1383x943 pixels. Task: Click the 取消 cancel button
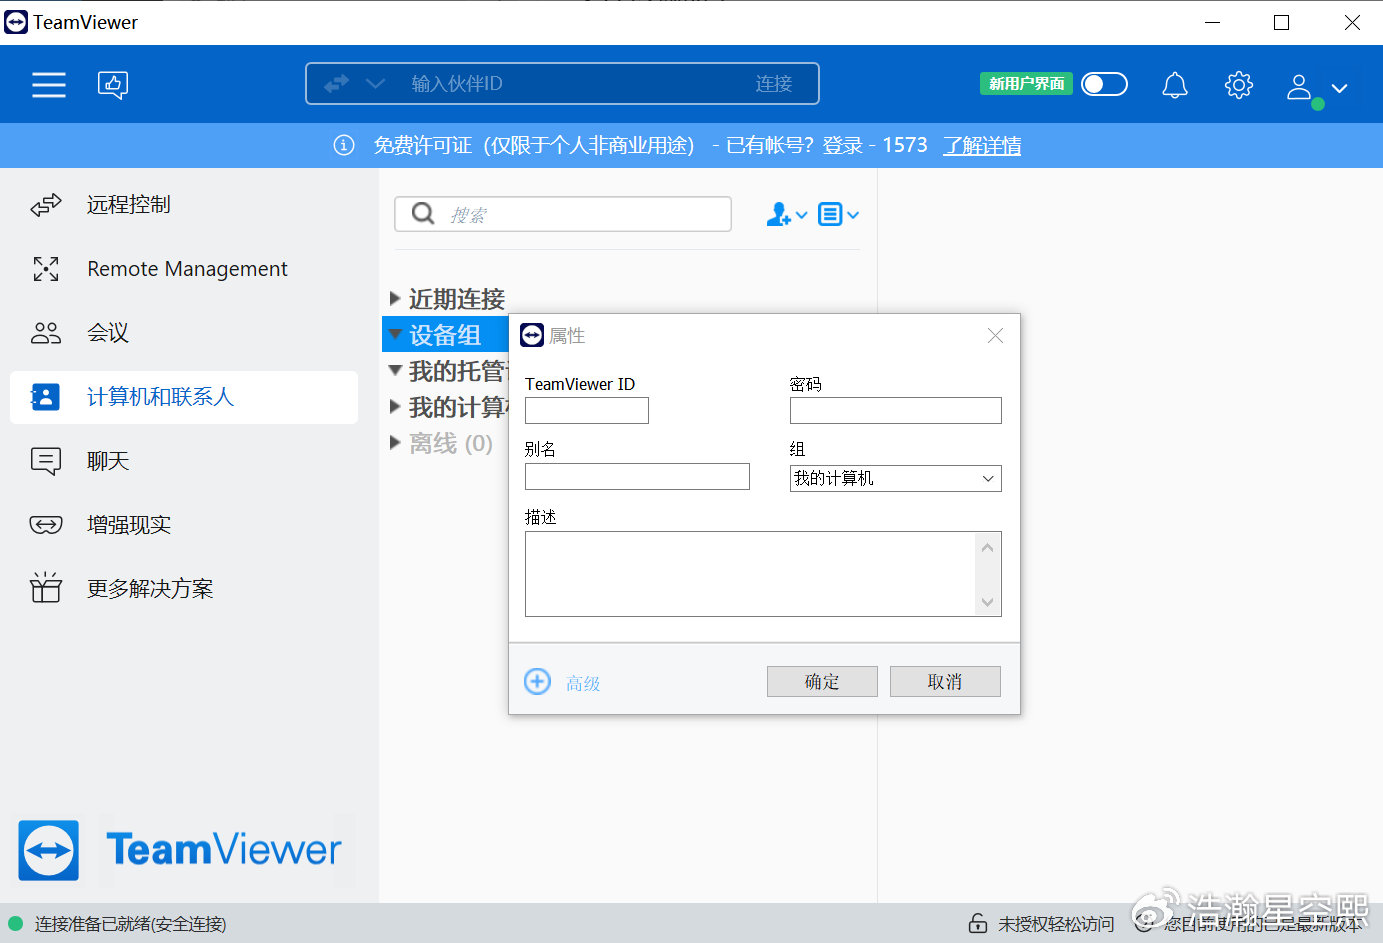point(945,681)
